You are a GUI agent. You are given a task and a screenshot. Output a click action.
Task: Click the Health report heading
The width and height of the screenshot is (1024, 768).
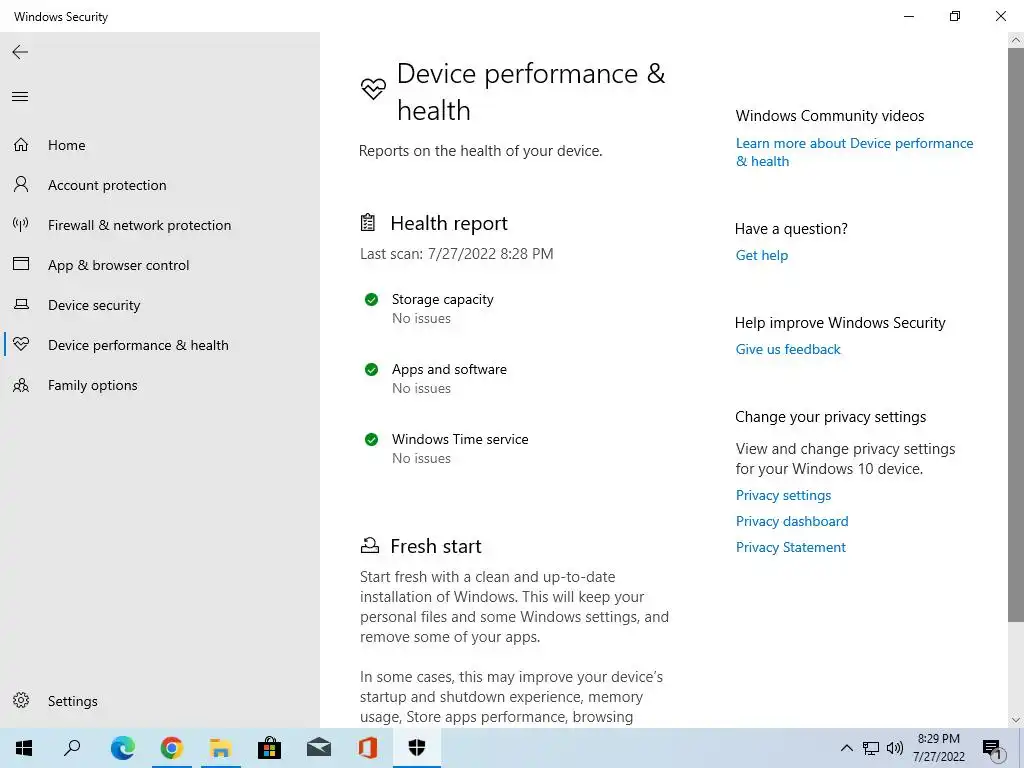(x=449, y=223)
